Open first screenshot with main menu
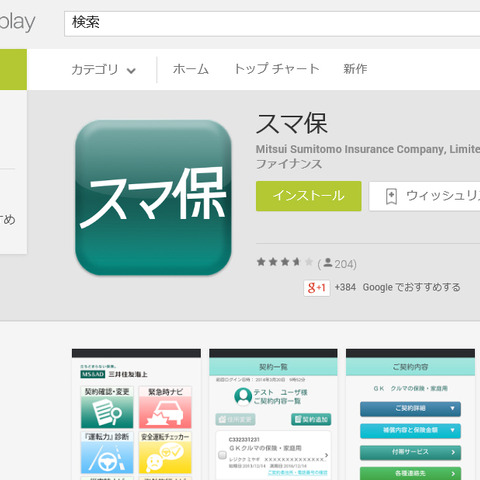480x480 pixels. (136, 414)
